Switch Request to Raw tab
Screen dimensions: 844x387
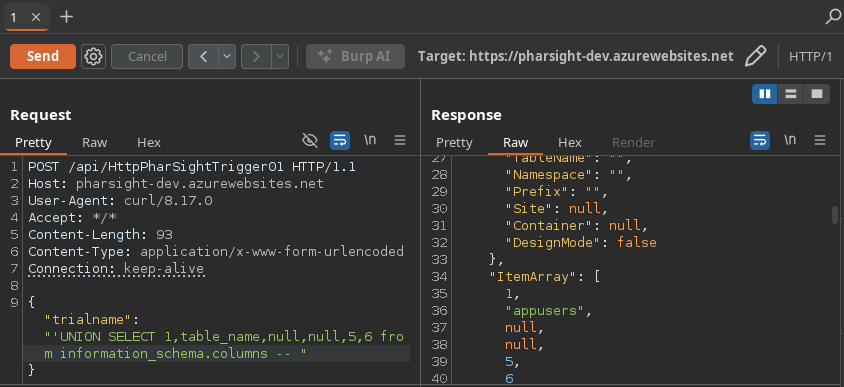[x=94, y=143]
